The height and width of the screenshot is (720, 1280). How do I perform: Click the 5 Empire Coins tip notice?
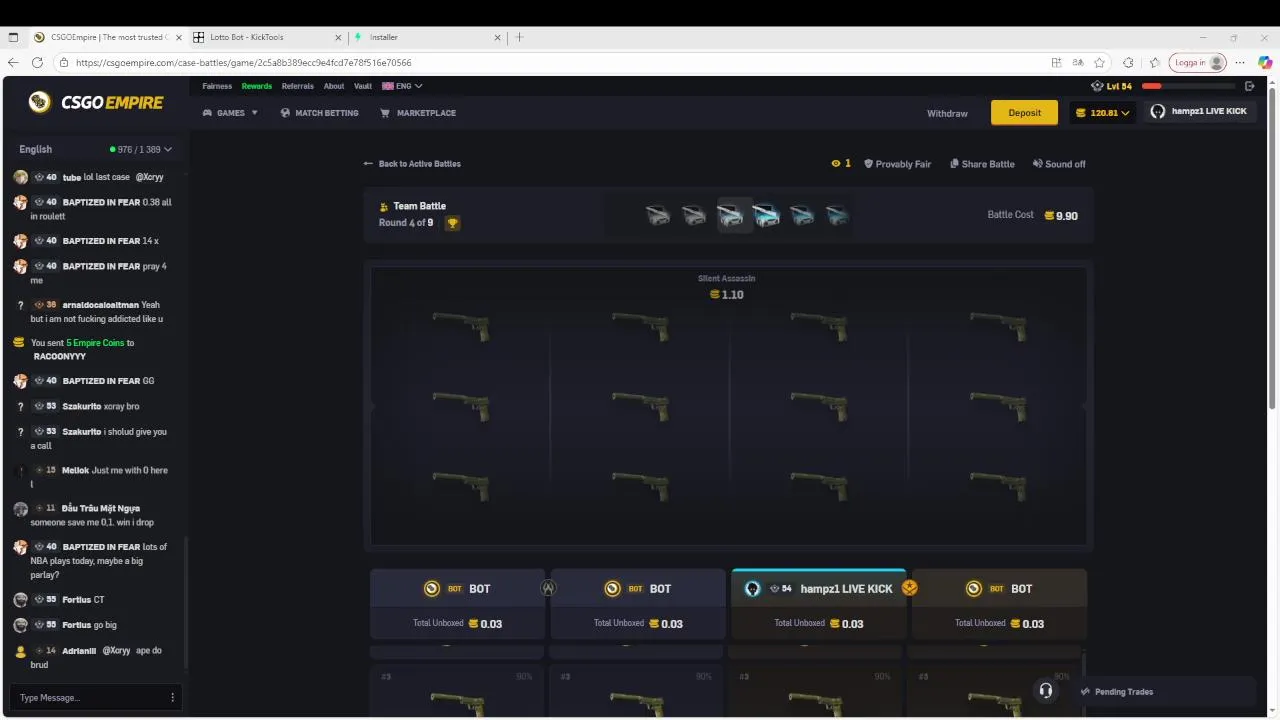tap(95, 343)
